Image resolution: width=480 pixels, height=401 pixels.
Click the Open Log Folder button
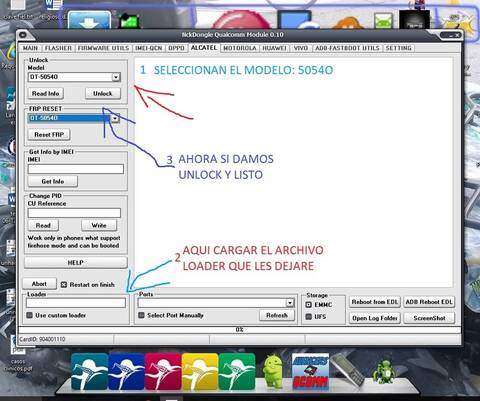coord(375,318)
